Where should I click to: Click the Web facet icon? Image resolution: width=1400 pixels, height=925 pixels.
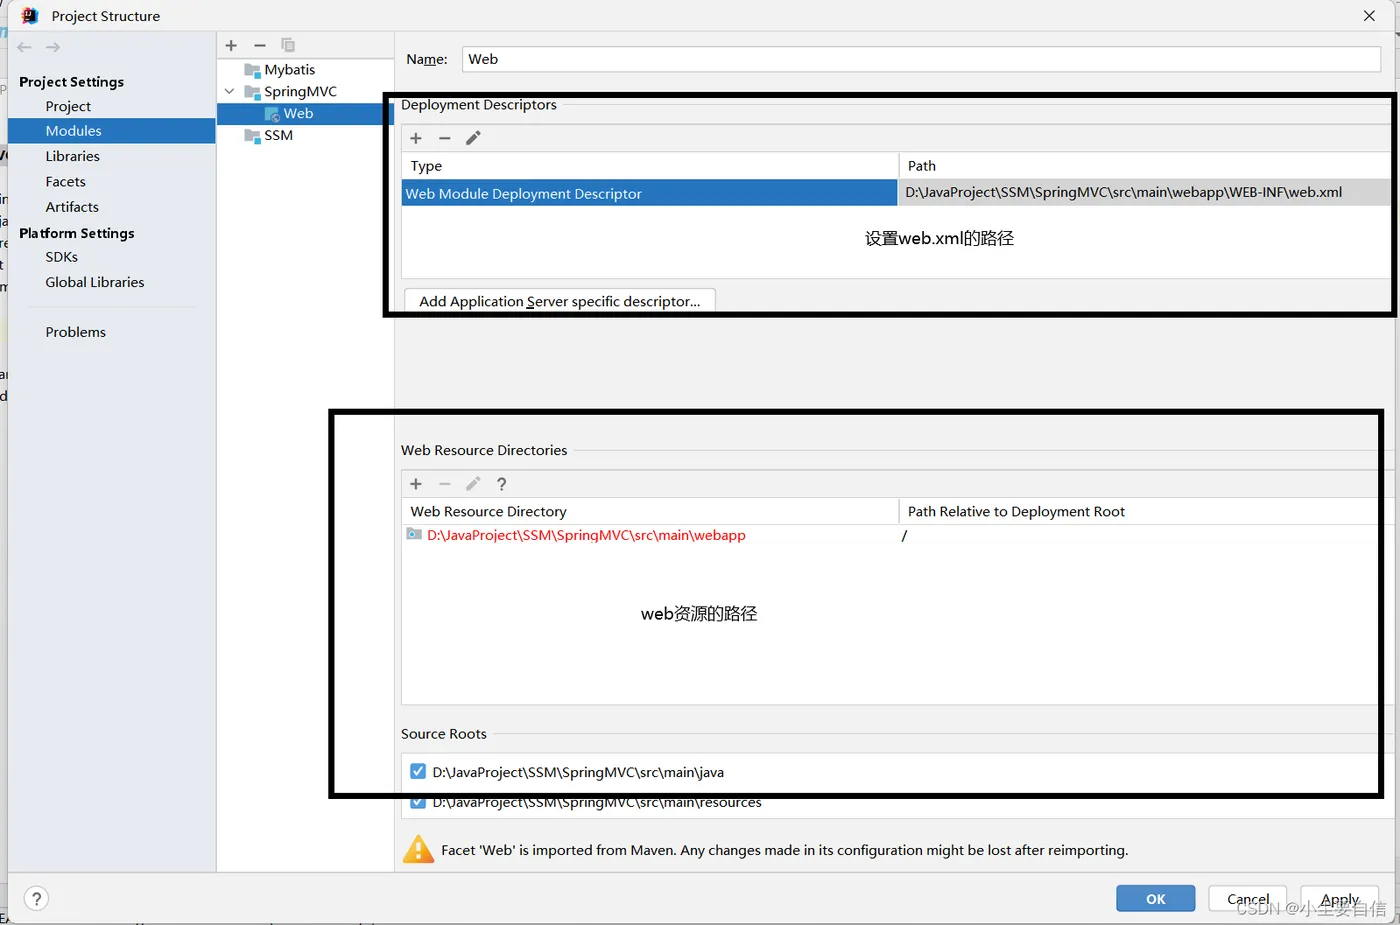[272, 114]
